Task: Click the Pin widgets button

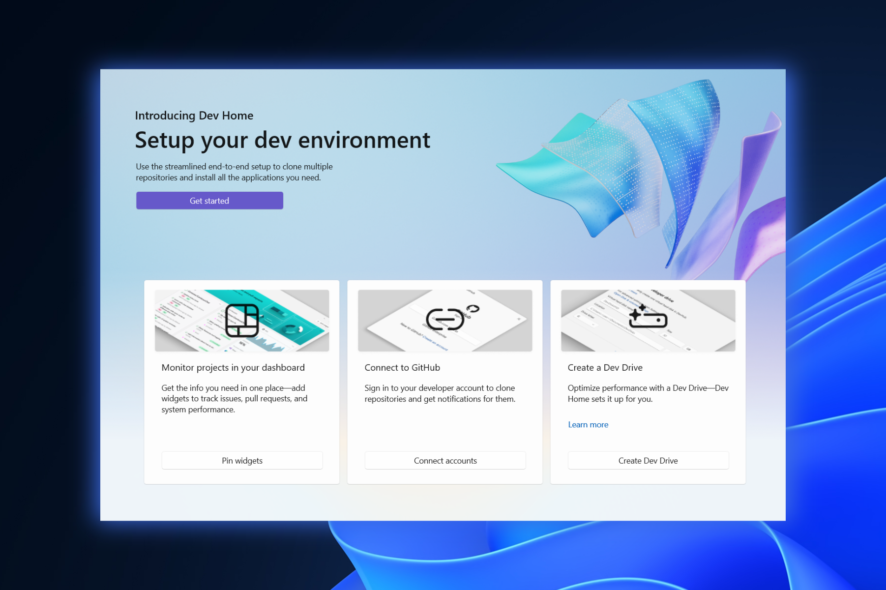Action: (241, 460)
